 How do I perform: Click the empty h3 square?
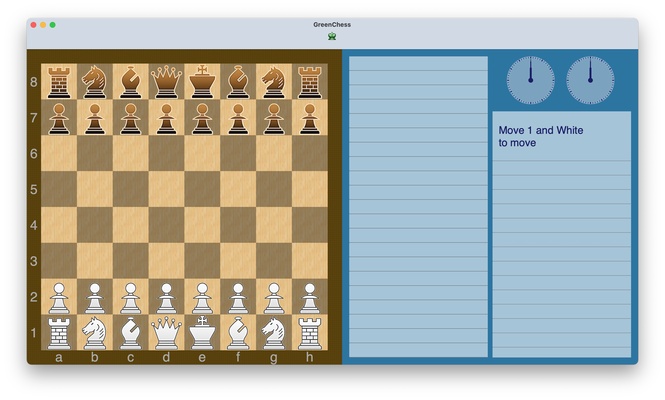[310, 261]
